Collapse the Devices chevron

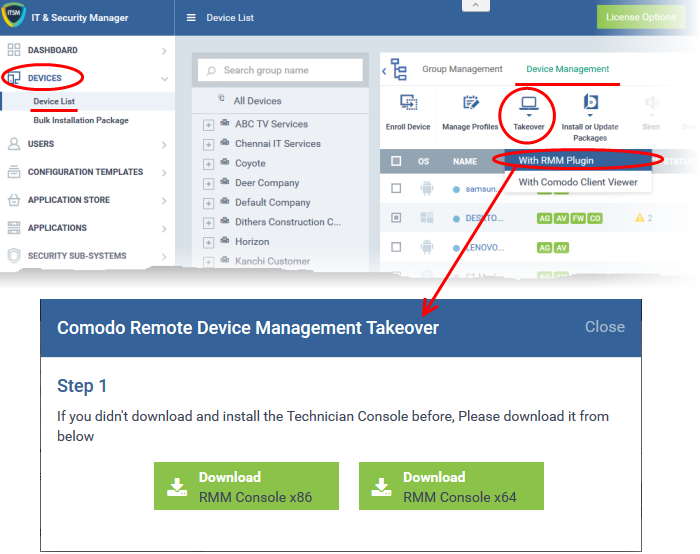(164, 79)
